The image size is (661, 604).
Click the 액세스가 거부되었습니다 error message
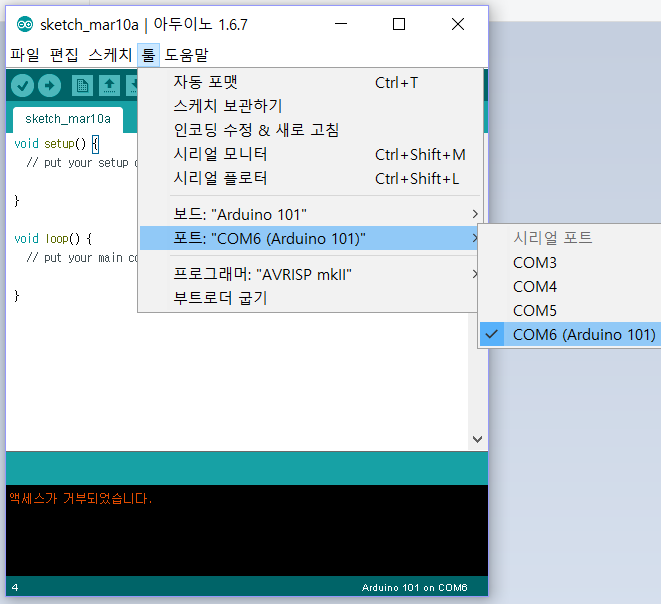coord(81,499)
